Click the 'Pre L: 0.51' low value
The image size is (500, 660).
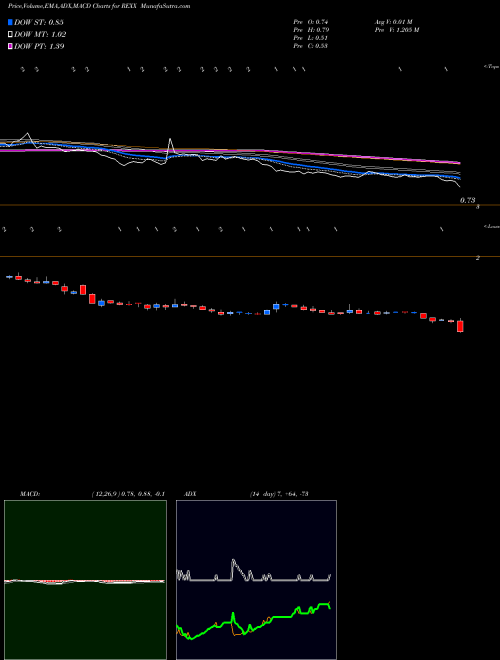pyautogui.click(x=311, y=38)
